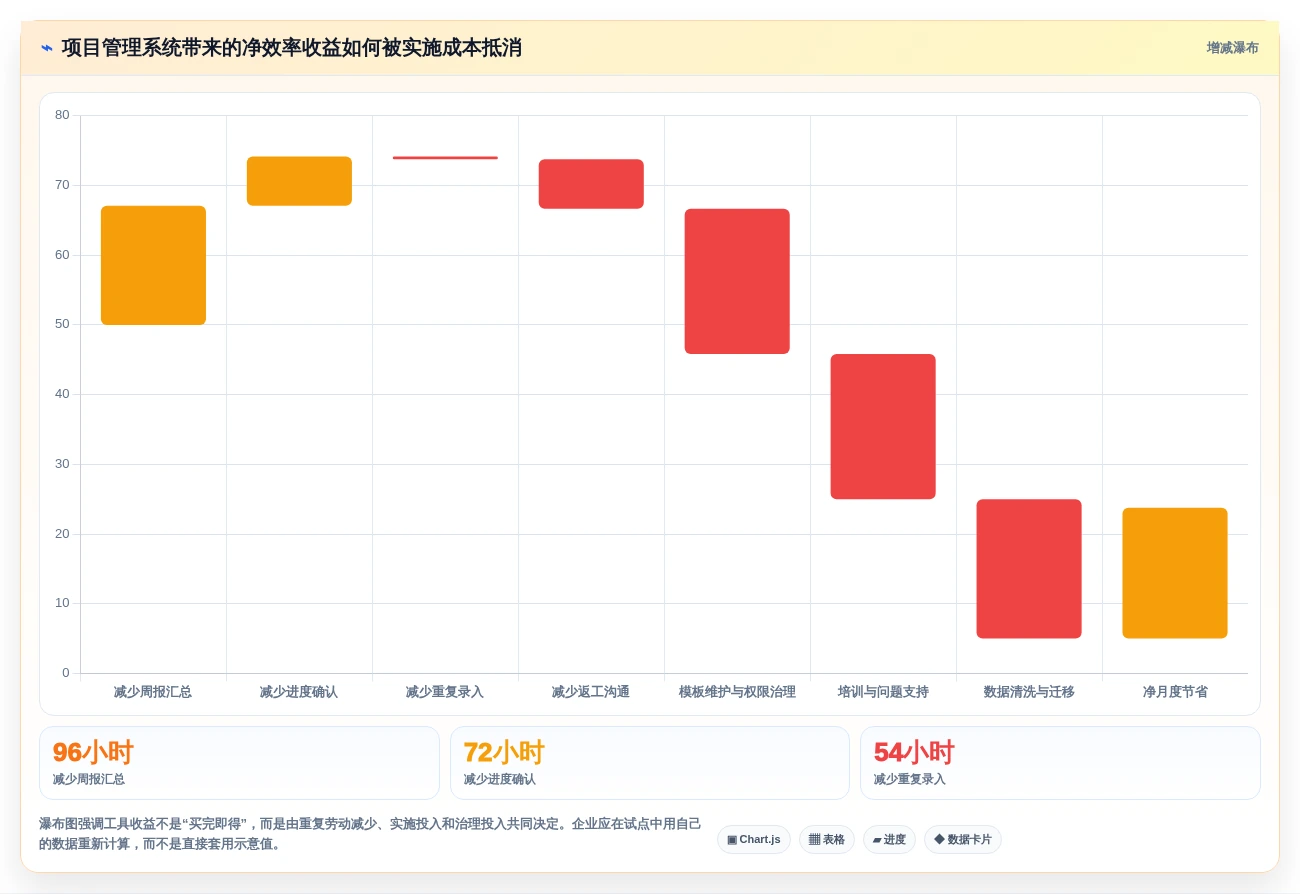The width and height of the screenshot is (1300, 894).
Task: Click y-axis tick value 20
Action: 62,534
